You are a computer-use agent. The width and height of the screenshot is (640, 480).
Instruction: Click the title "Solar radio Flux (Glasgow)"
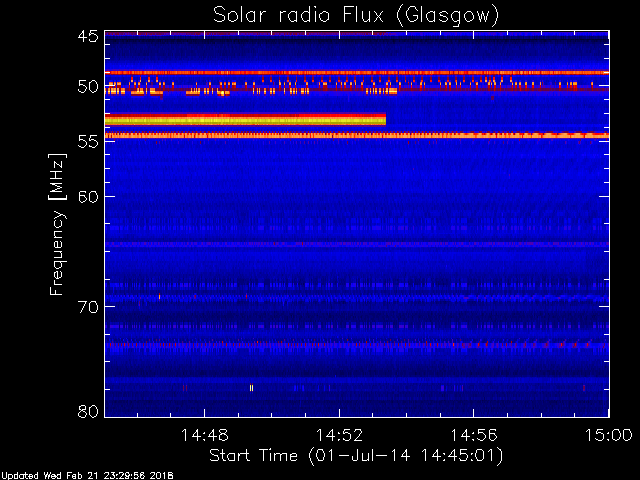pyautogui.click(x=356, y=16)
